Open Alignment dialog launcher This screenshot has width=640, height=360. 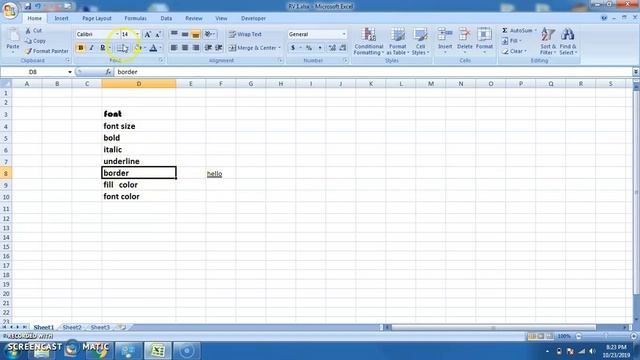coord(280,60)
